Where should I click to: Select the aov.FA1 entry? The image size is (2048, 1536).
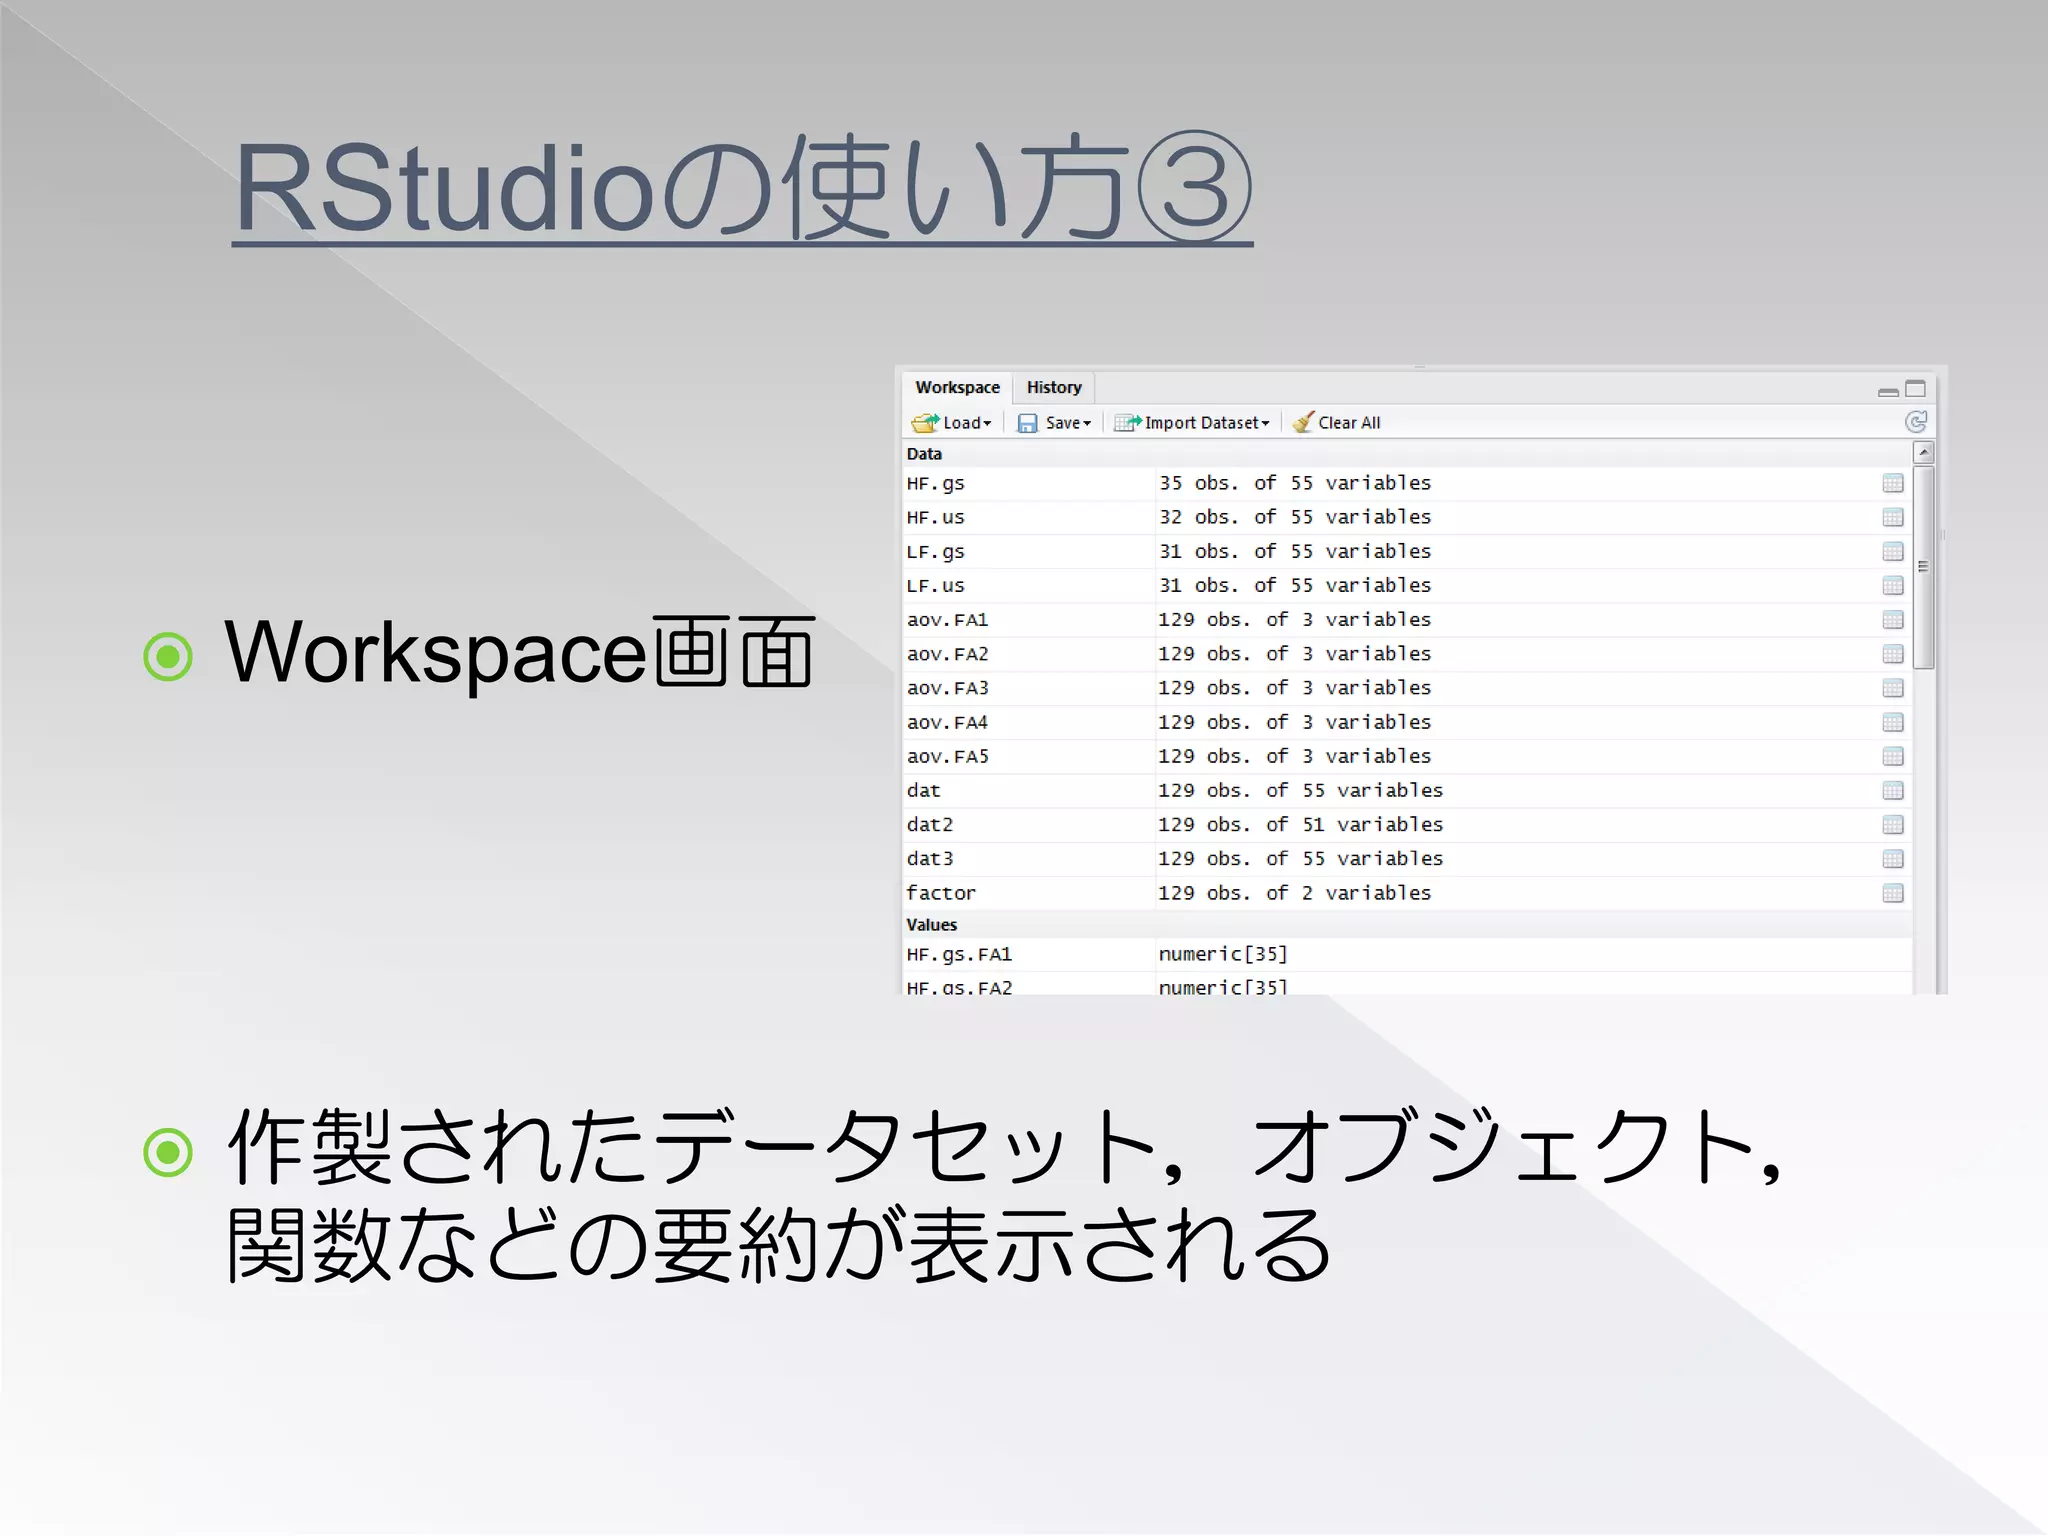point(947,620)
